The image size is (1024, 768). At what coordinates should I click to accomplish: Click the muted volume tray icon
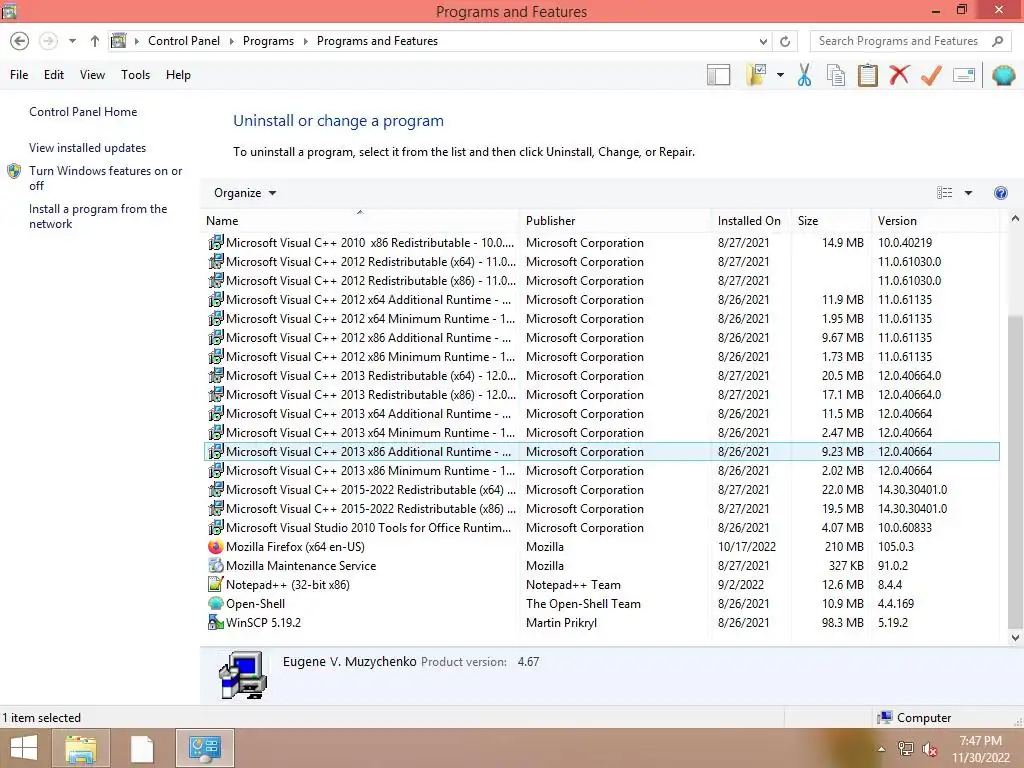pos(930,749)
